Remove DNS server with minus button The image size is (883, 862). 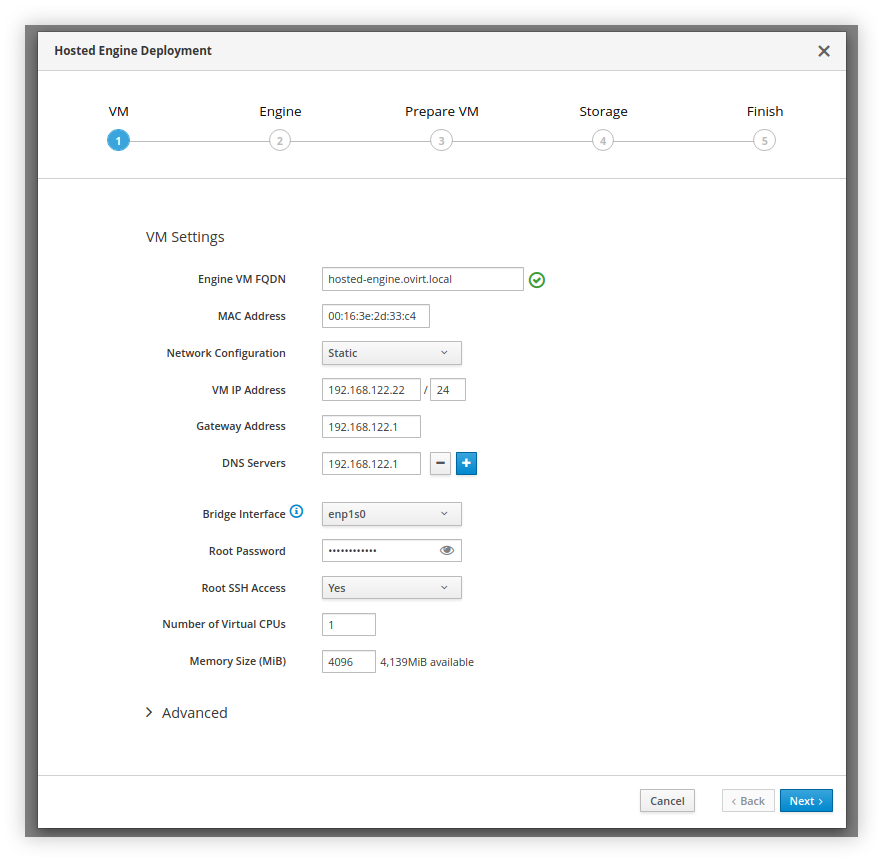[440, 464]
